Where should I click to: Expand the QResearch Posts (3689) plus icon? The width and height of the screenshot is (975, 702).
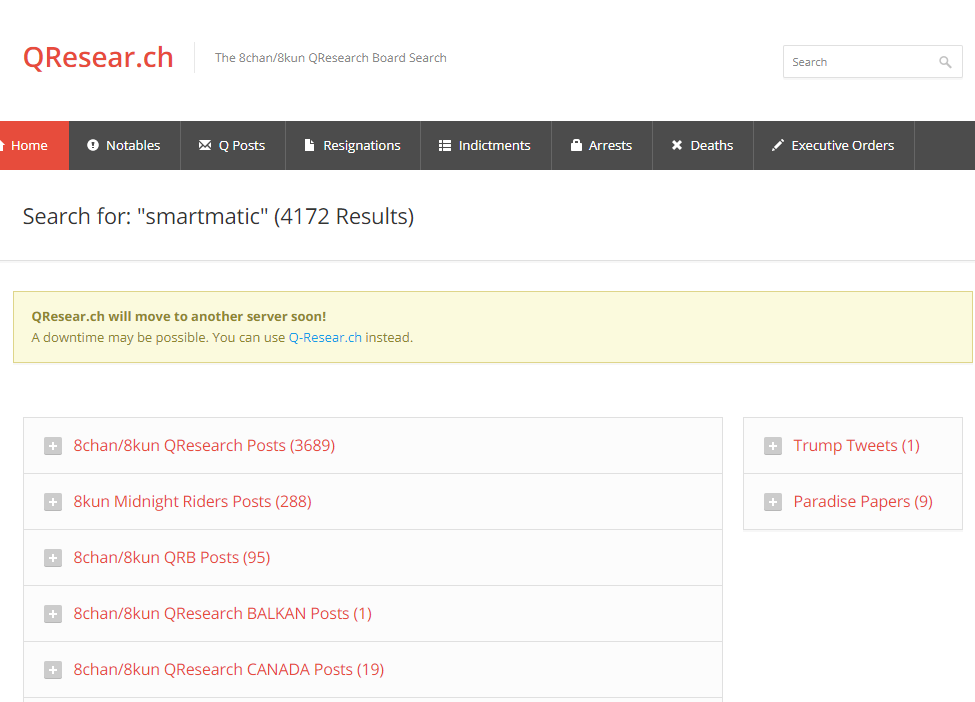pyautogui.click(x=53, y=446)
